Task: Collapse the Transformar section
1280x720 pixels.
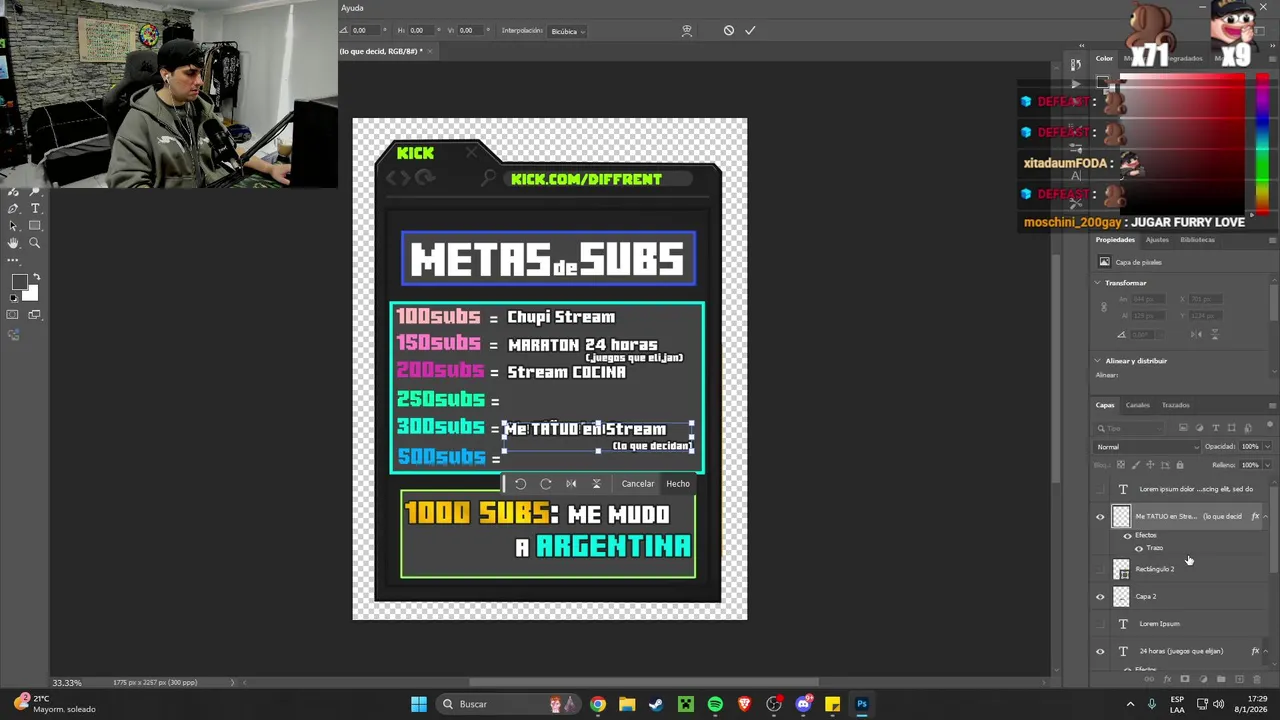Action: point(1098,283)
